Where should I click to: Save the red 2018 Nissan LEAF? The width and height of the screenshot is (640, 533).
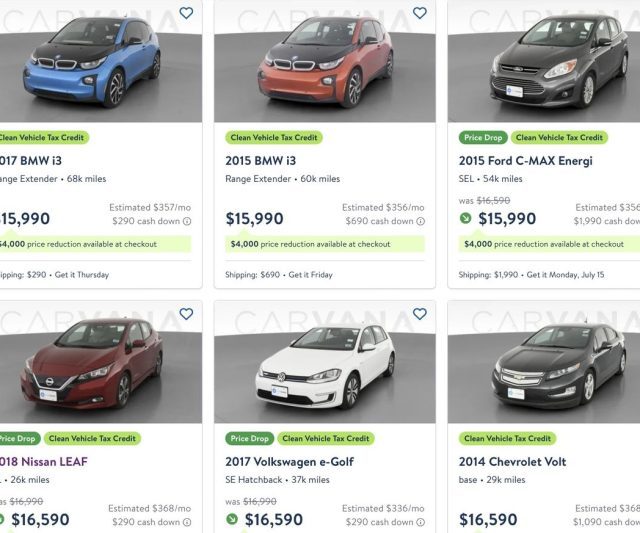click(186, 314)
